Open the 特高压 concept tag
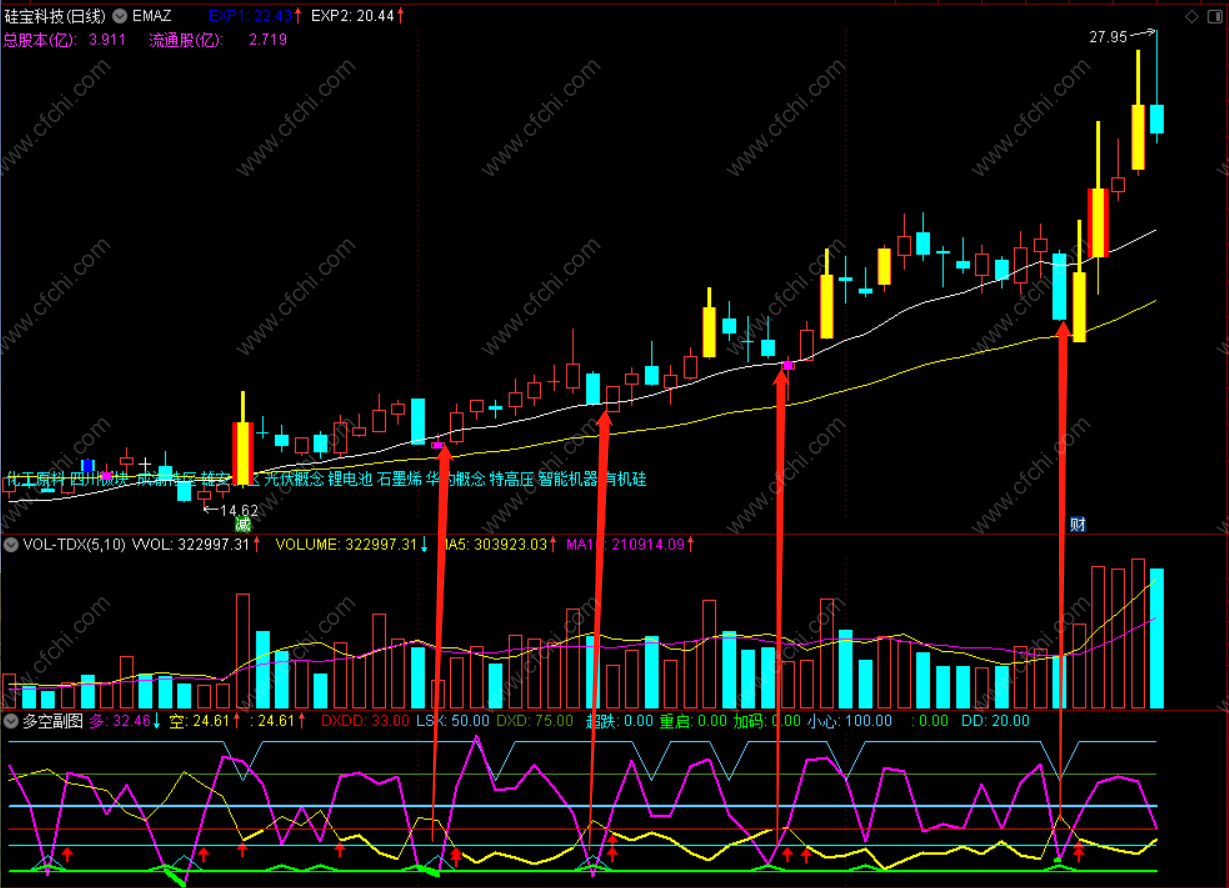1229x888 pixels. (510, 479)
